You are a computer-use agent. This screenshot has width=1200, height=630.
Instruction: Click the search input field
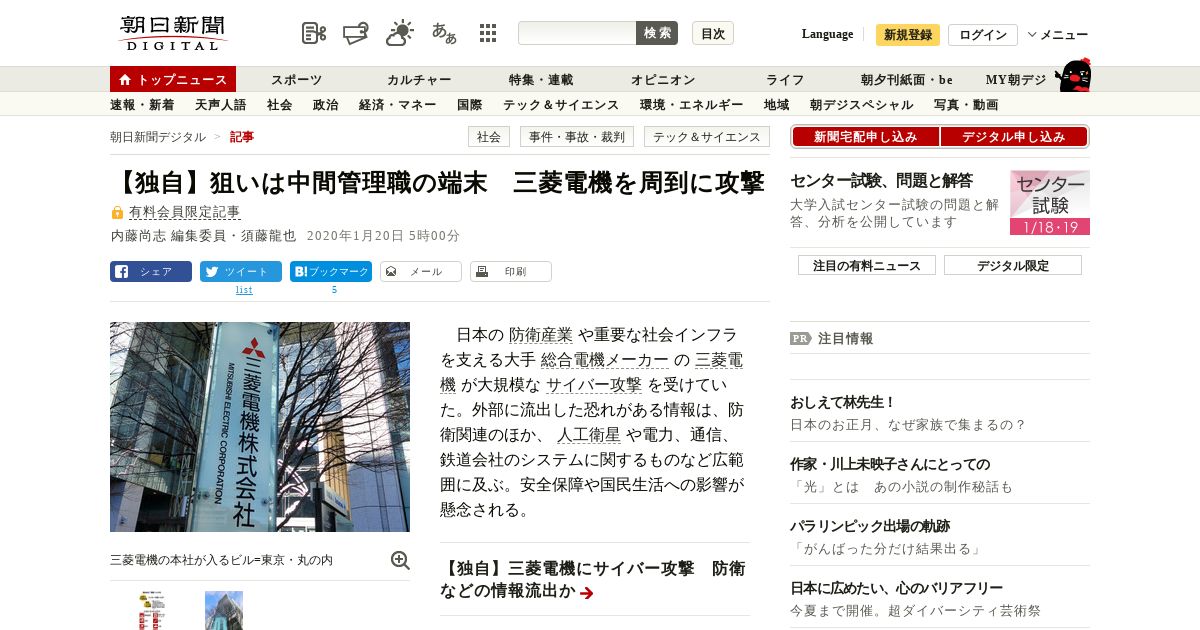click(x=577, y=33)
